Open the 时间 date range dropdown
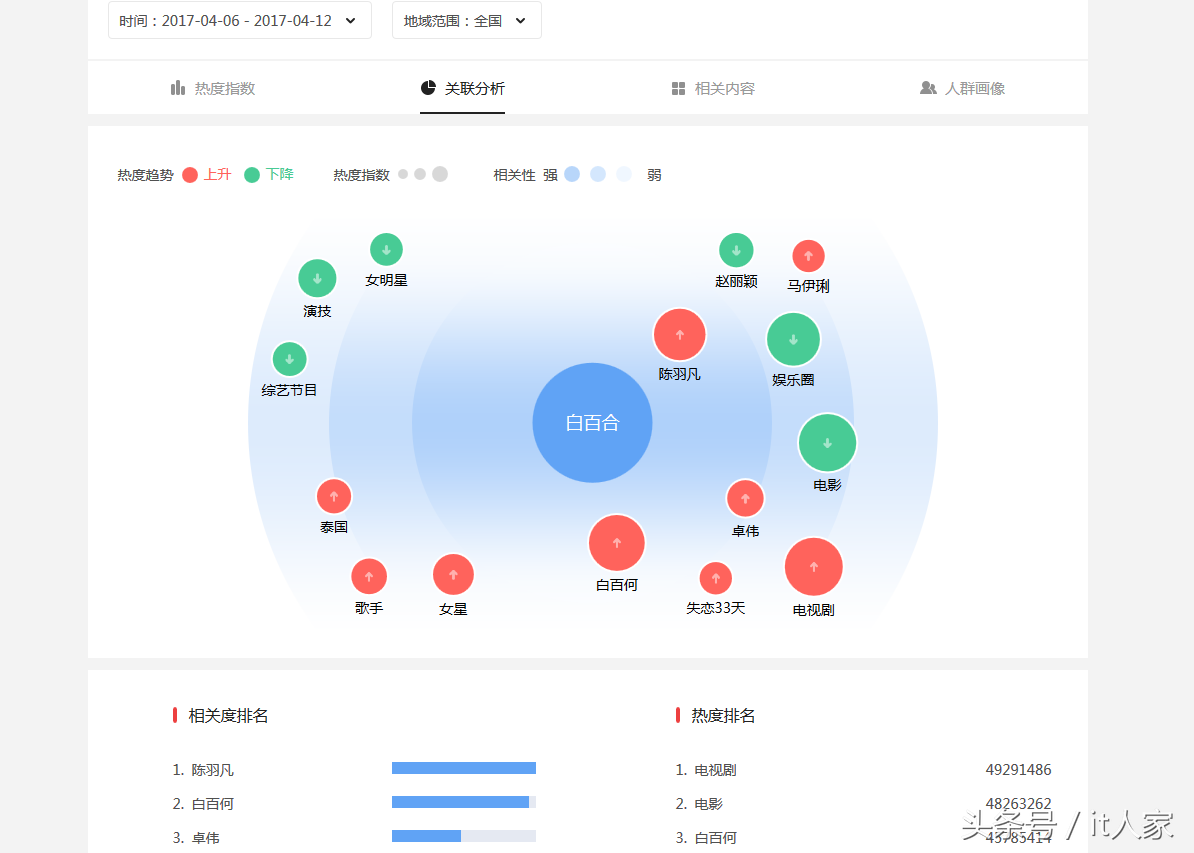This screenshot has width=1194, height=853. click(x=239, y=19)
